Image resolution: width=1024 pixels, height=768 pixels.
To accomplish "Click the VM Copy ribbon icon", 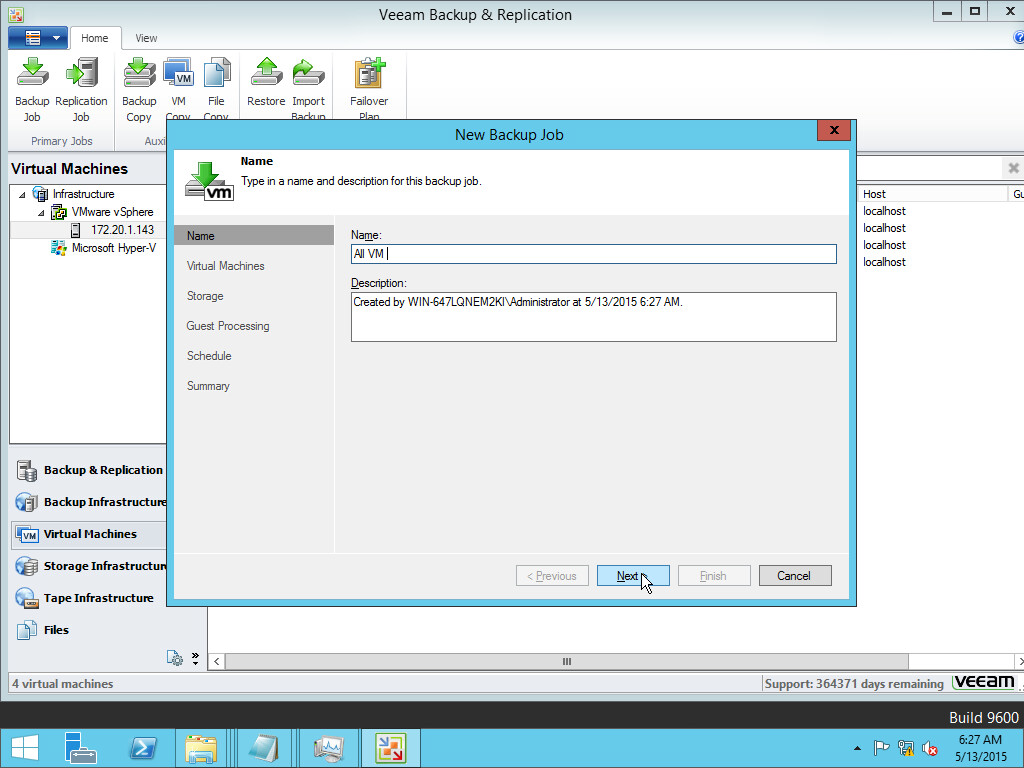I will point(178,89).
